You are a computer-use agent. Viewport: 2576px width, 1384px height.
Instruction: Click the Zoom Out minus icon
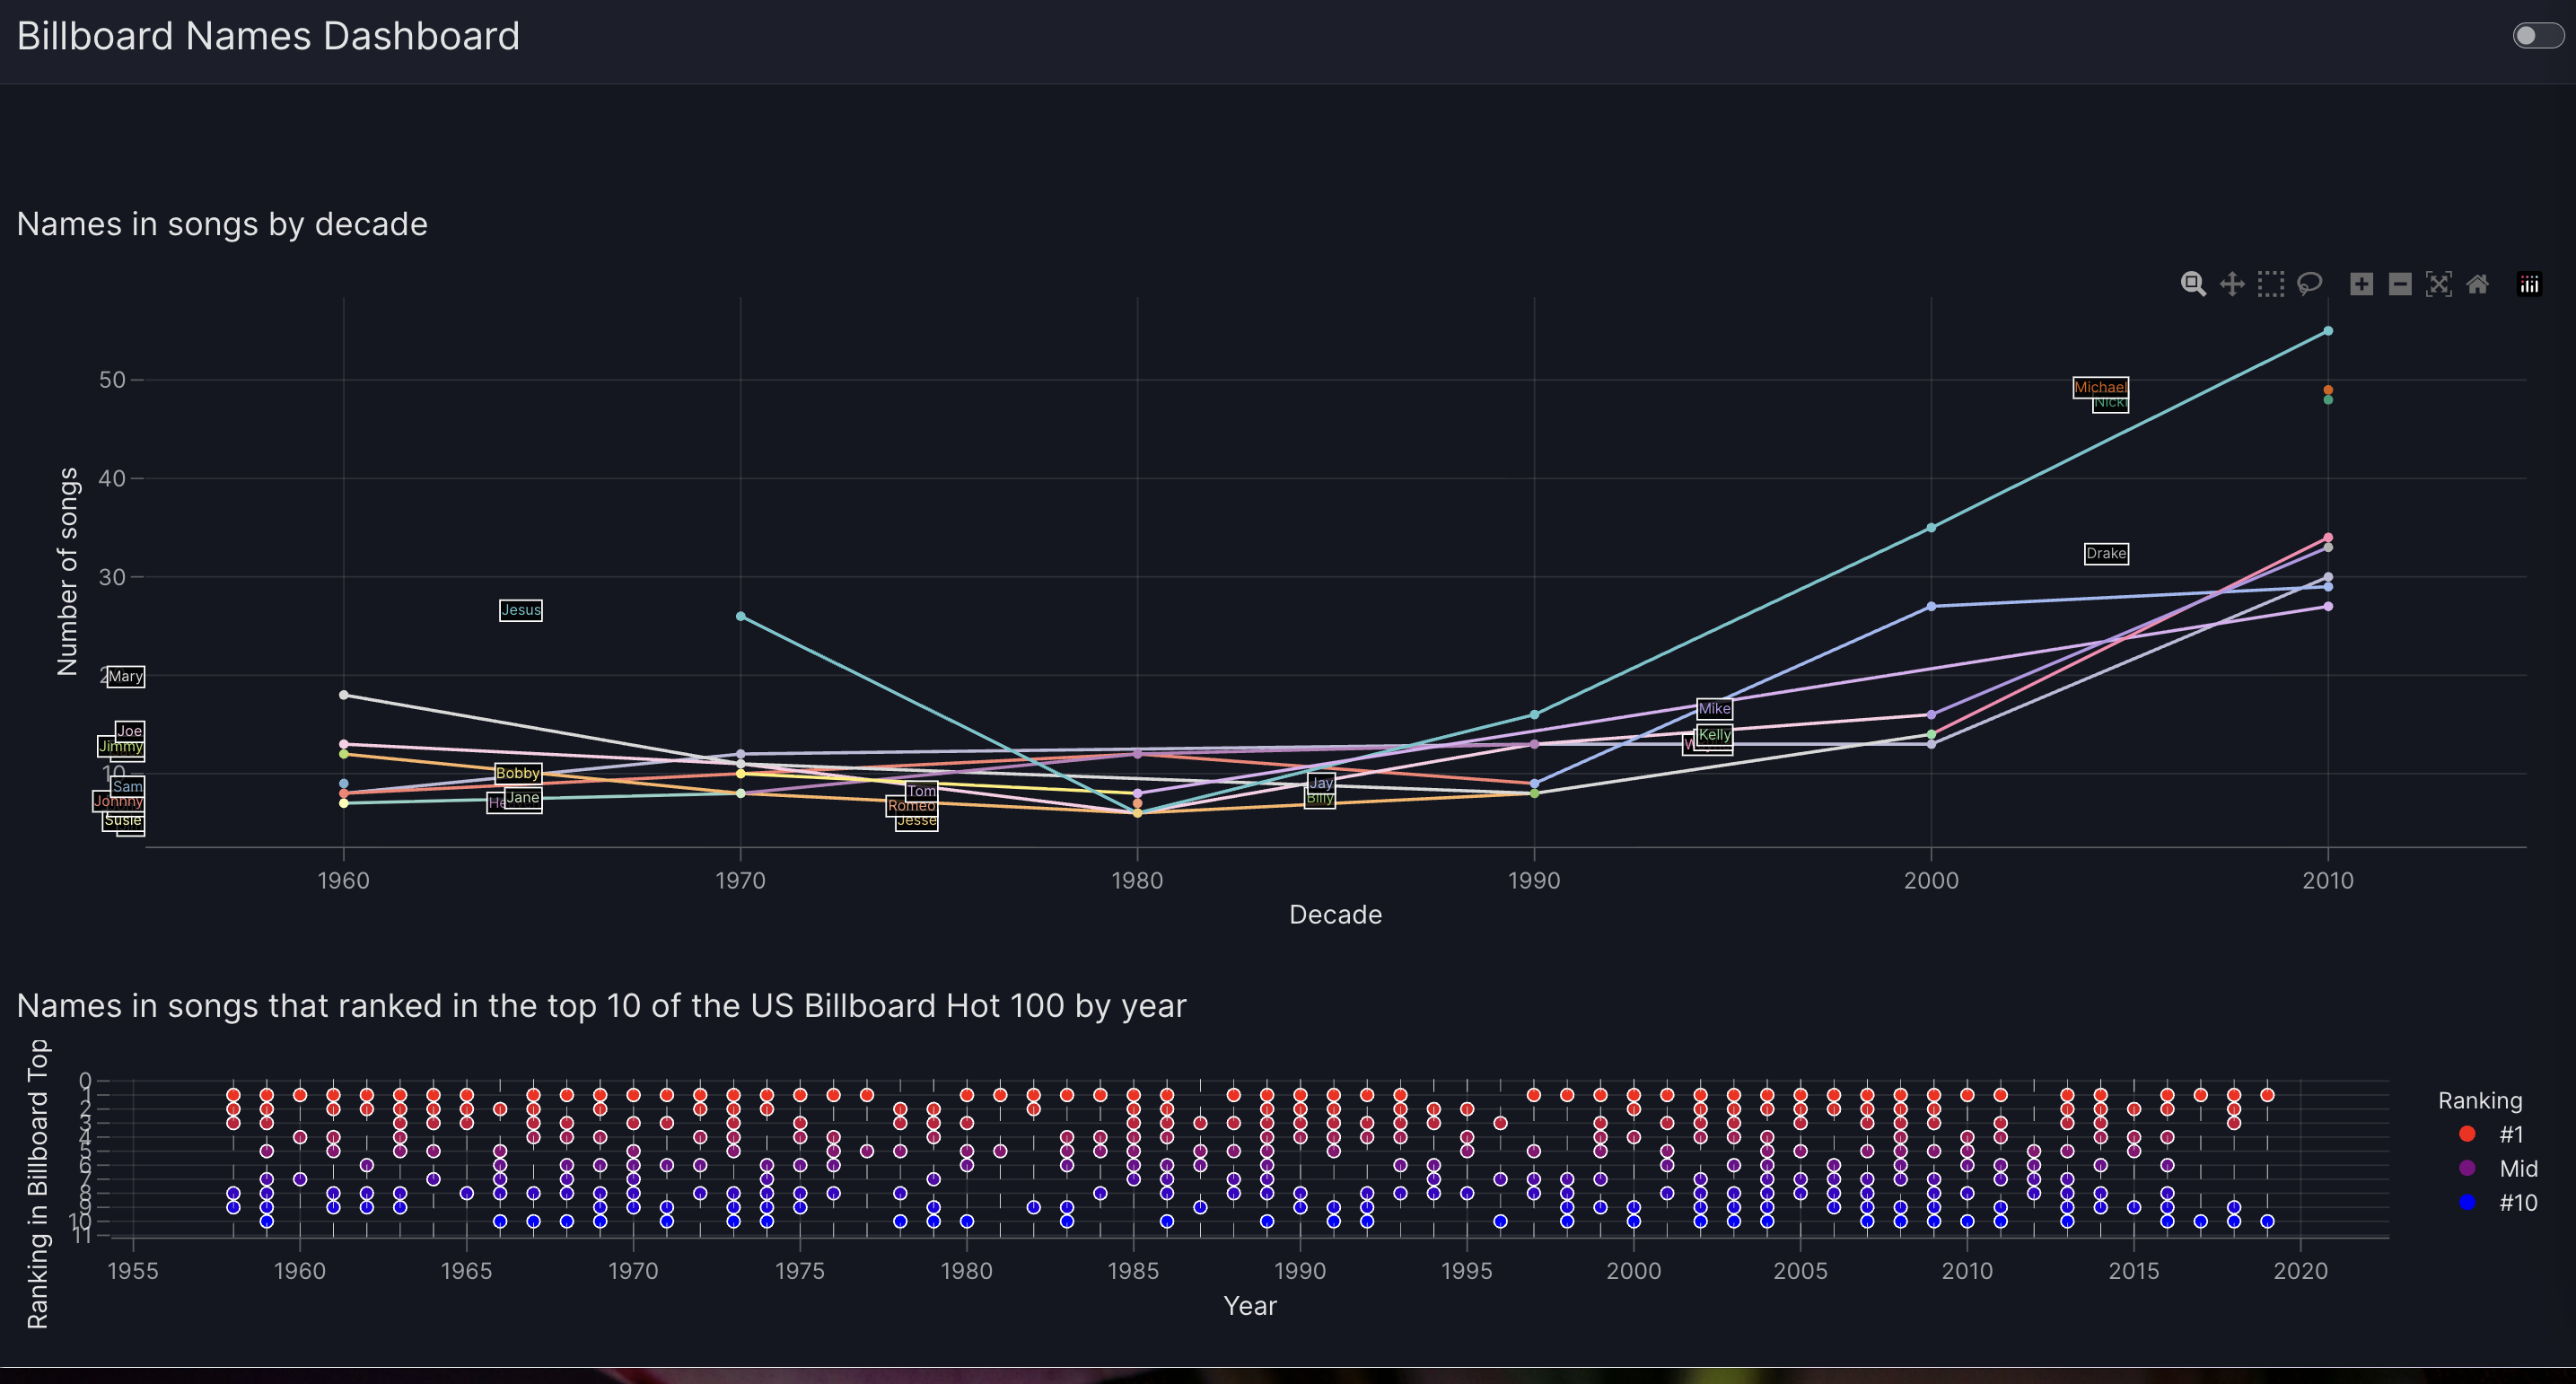(x=2400, y=284)
